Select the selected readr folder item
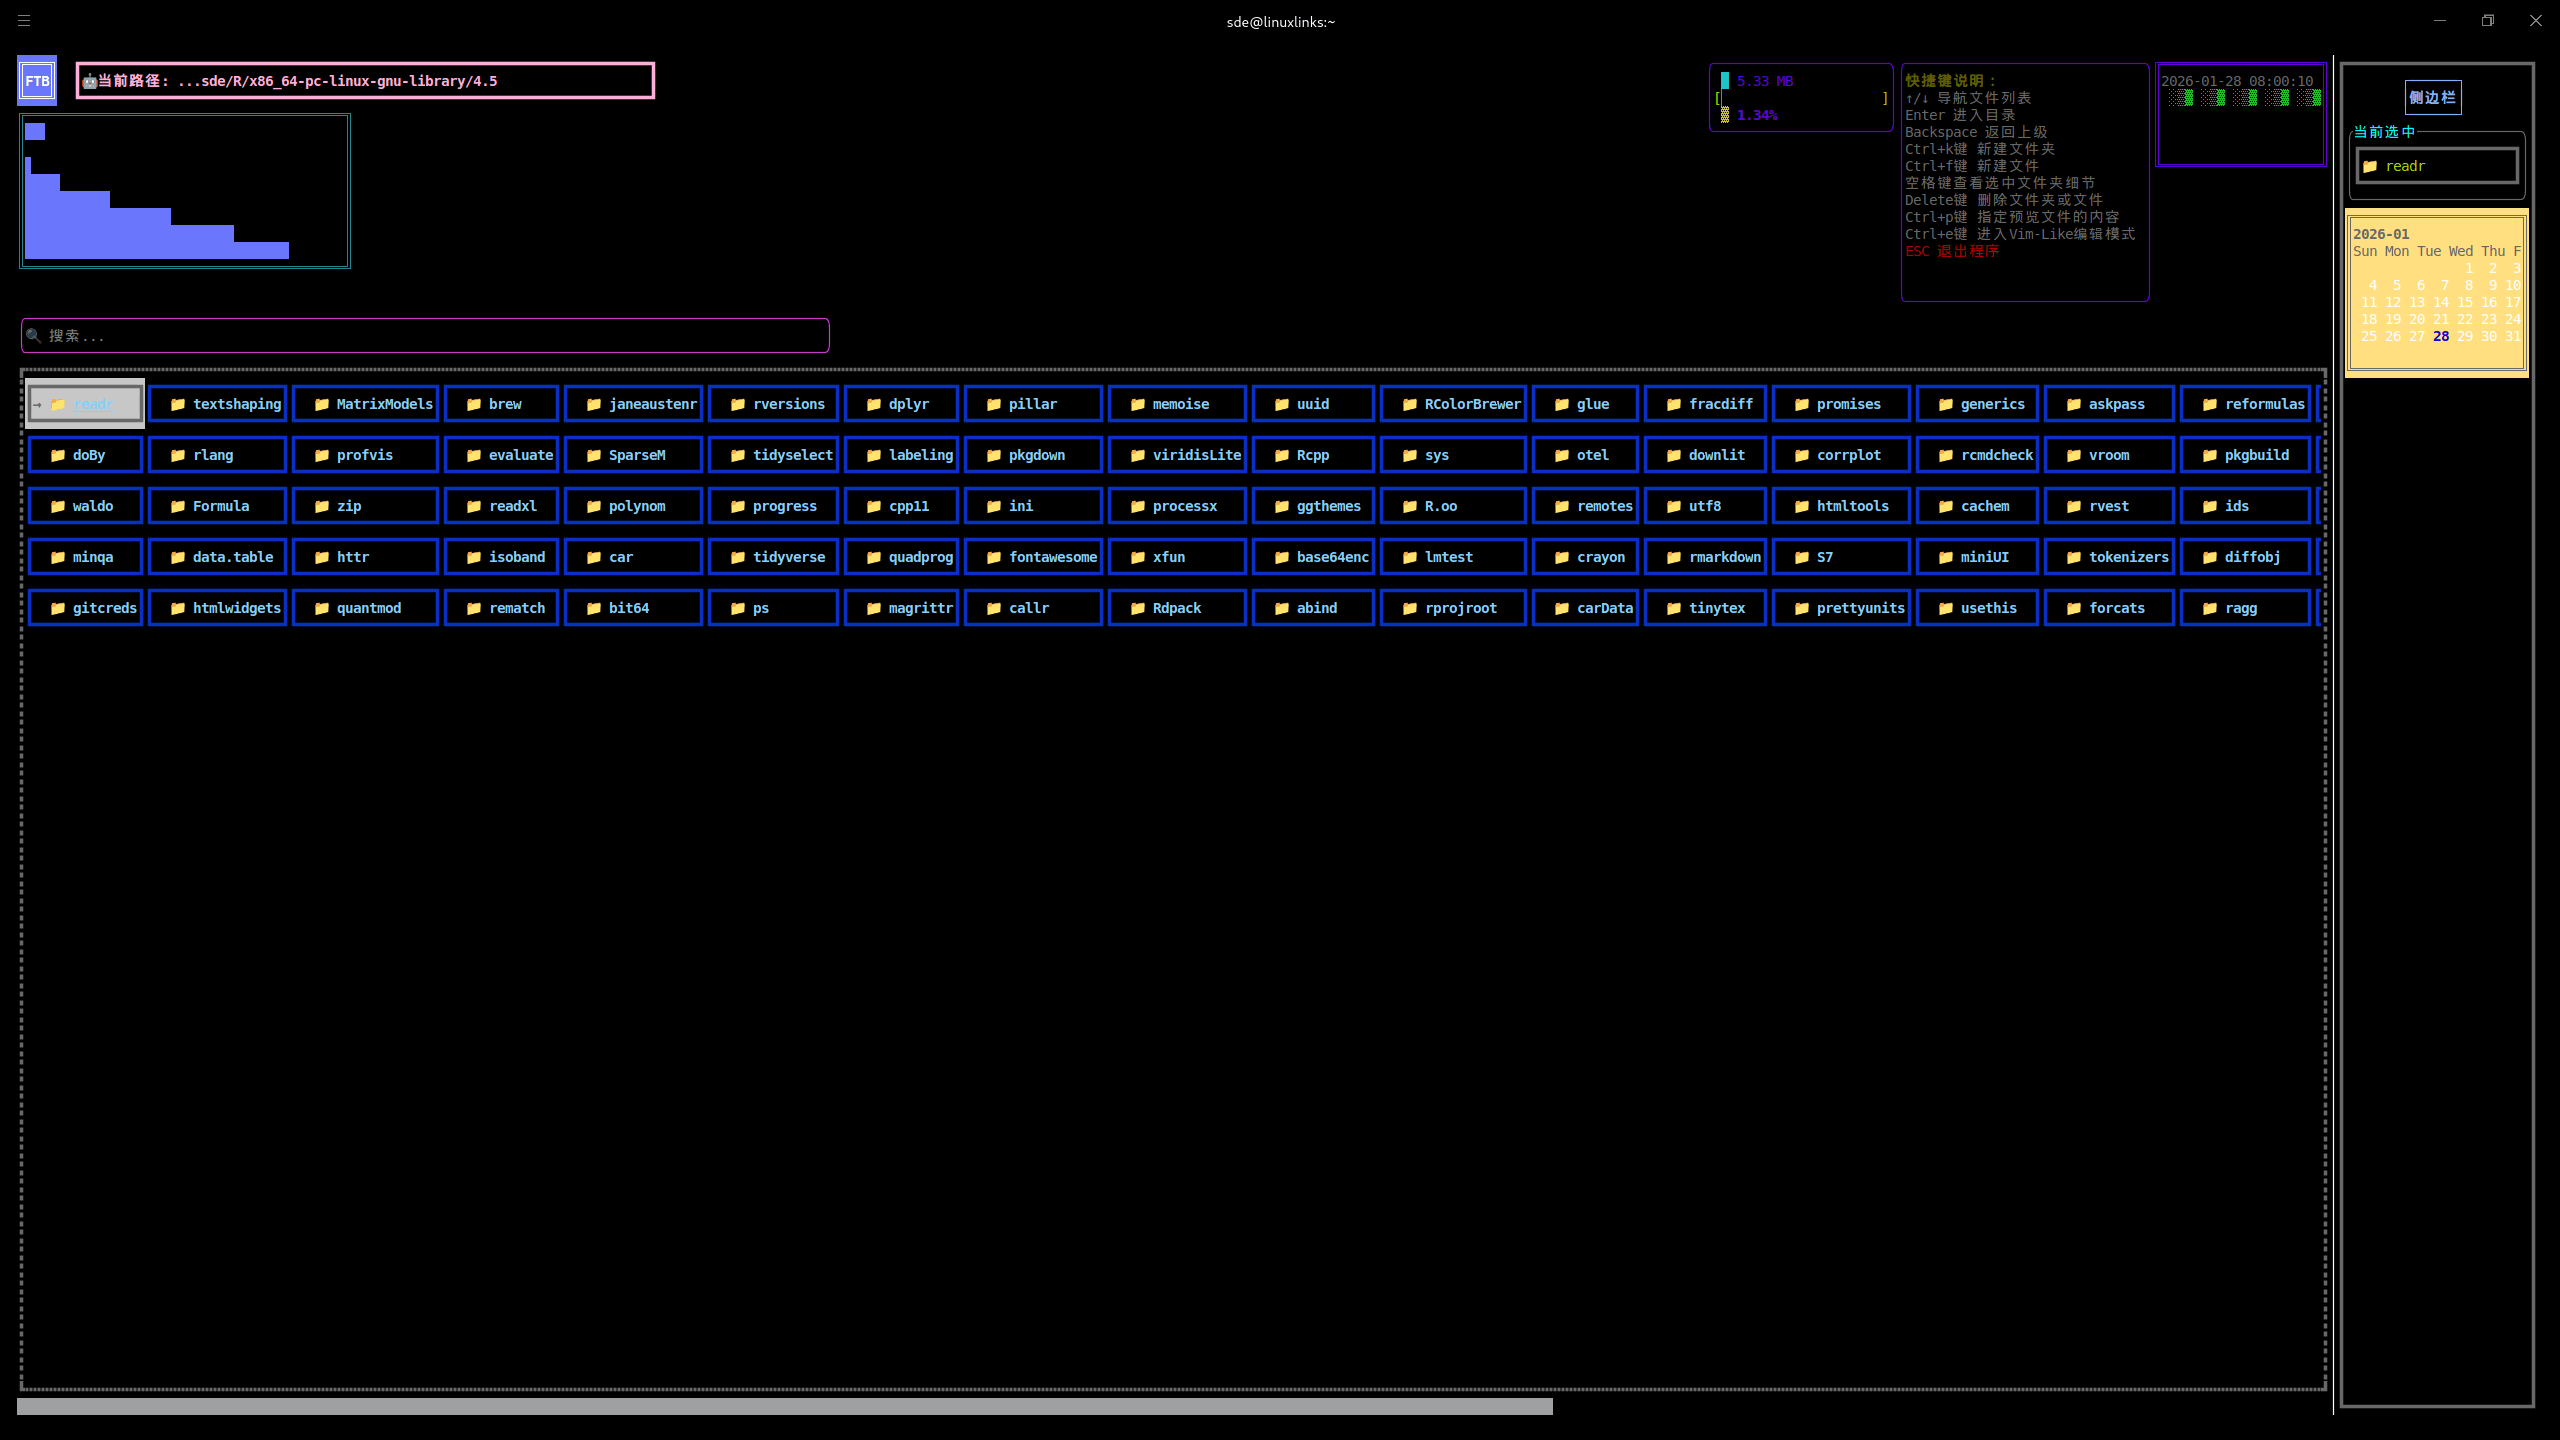 pyautogui.click(x=85, y=404)
